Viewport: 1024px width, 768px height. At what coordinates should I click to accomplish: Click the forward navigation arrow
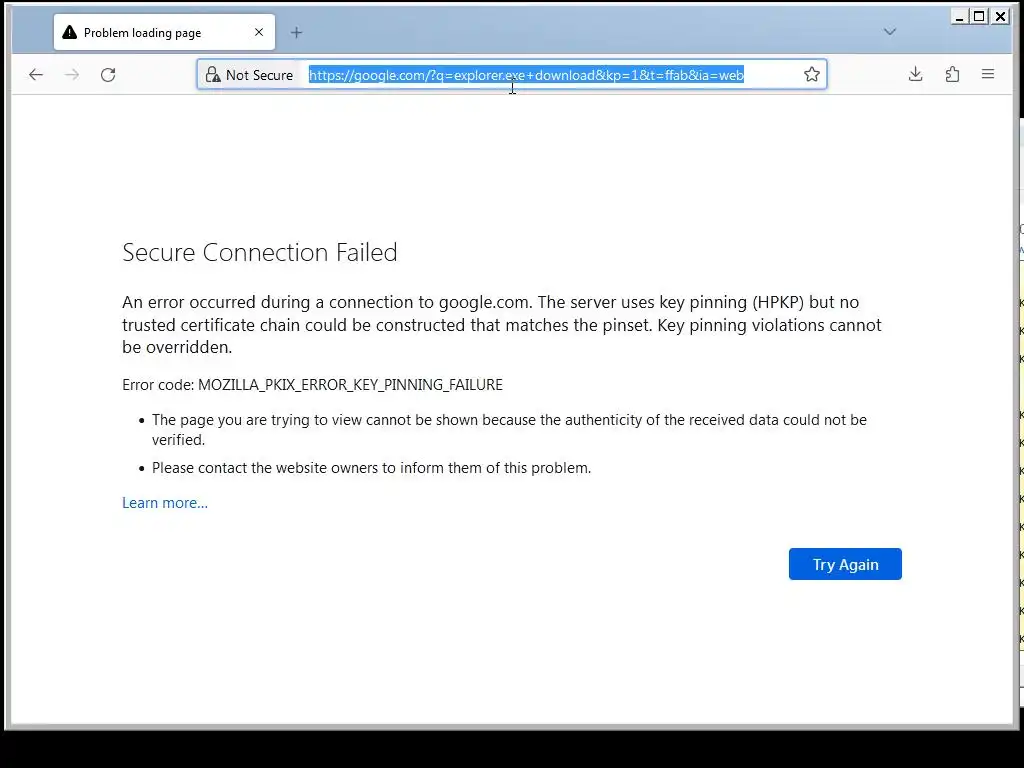(x=72, y=75)
